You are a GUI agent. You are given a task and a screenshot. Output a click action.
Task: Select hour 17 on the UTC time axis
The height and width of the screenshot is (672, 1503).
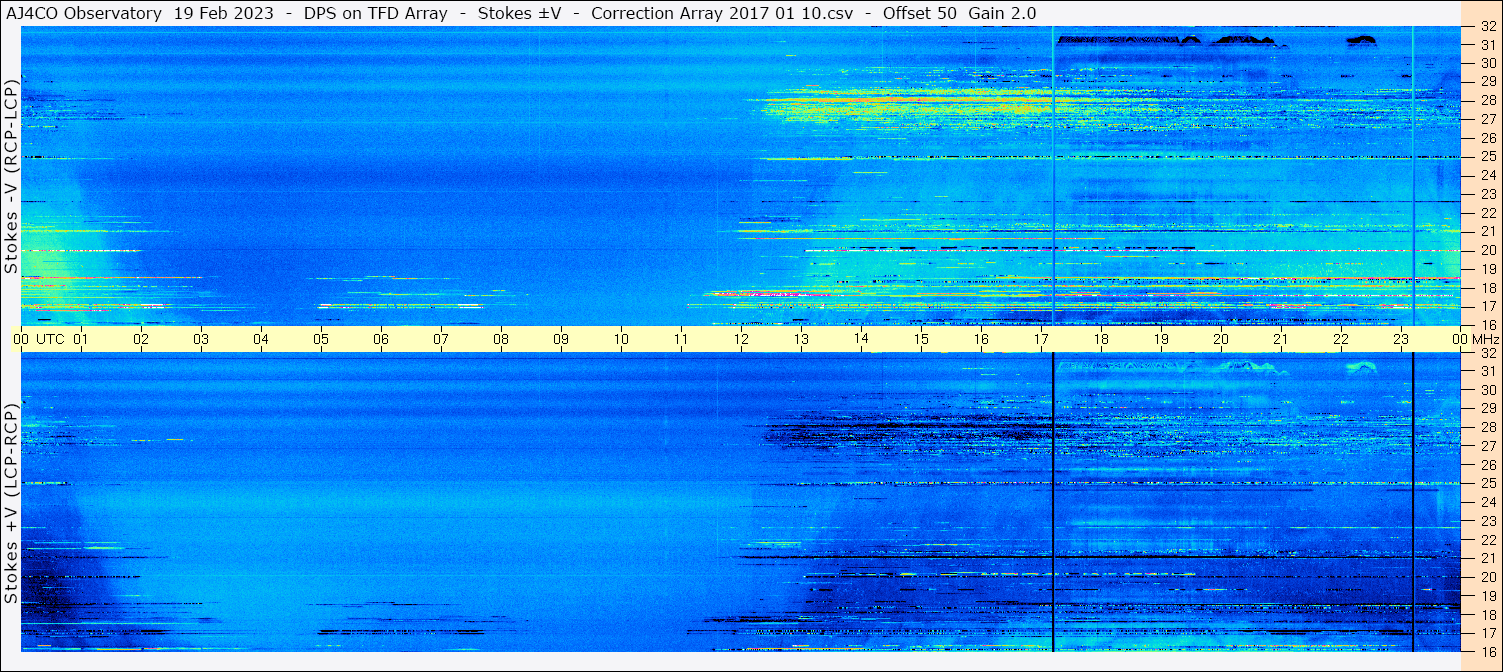[x=1041, y=339]
